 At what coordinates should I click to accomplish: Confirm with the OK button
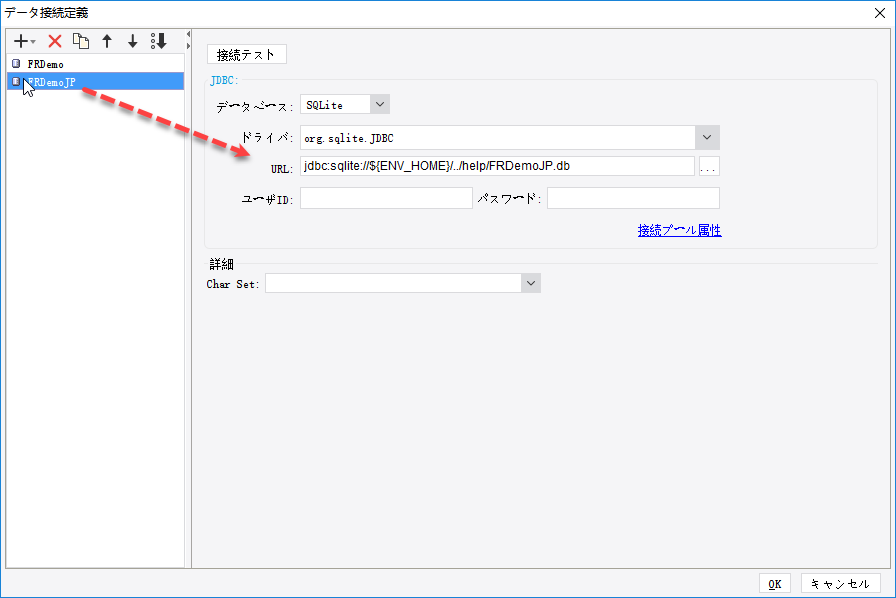pyautogui.click(x=775, y=584)
